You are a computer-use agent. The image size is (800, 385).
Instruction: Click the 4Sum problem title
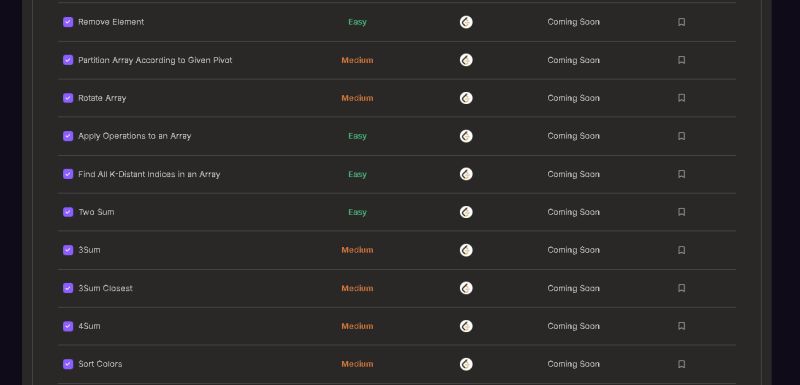(89, 326)
